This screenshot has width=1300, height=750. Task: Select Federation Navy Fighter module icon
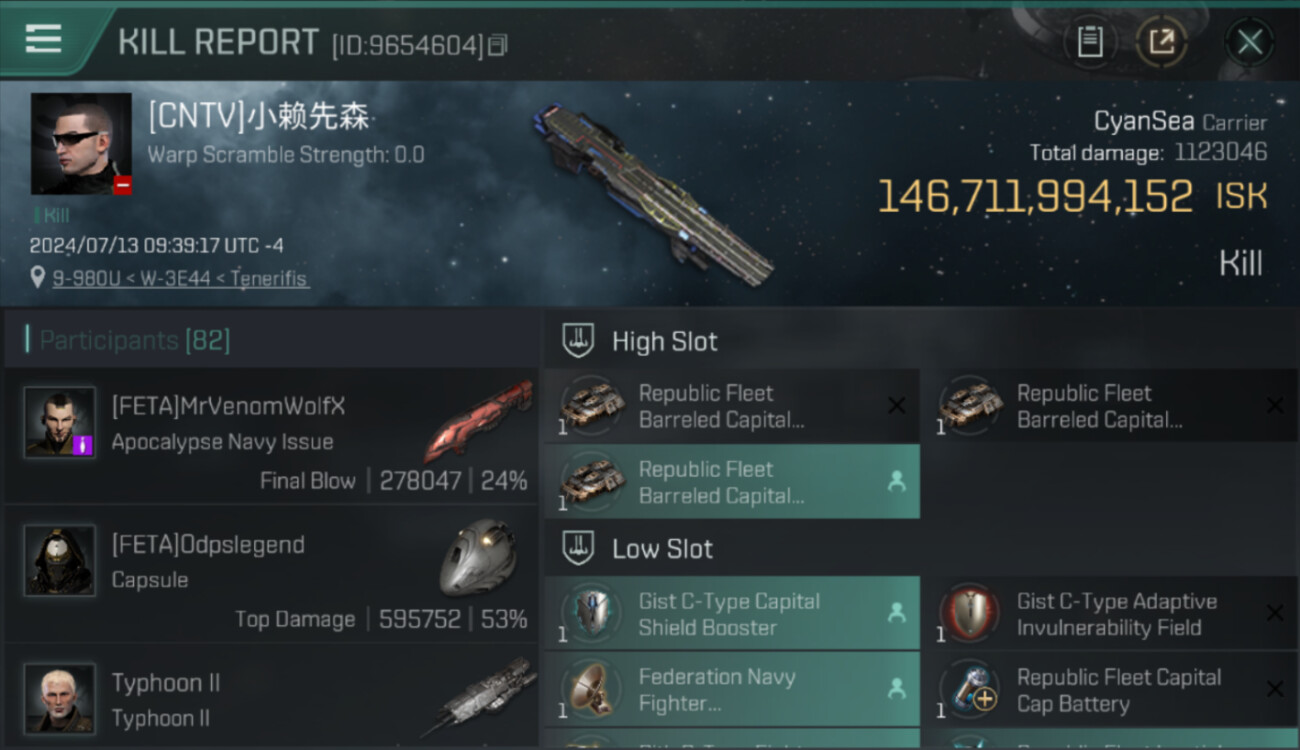tap(592, 689)
